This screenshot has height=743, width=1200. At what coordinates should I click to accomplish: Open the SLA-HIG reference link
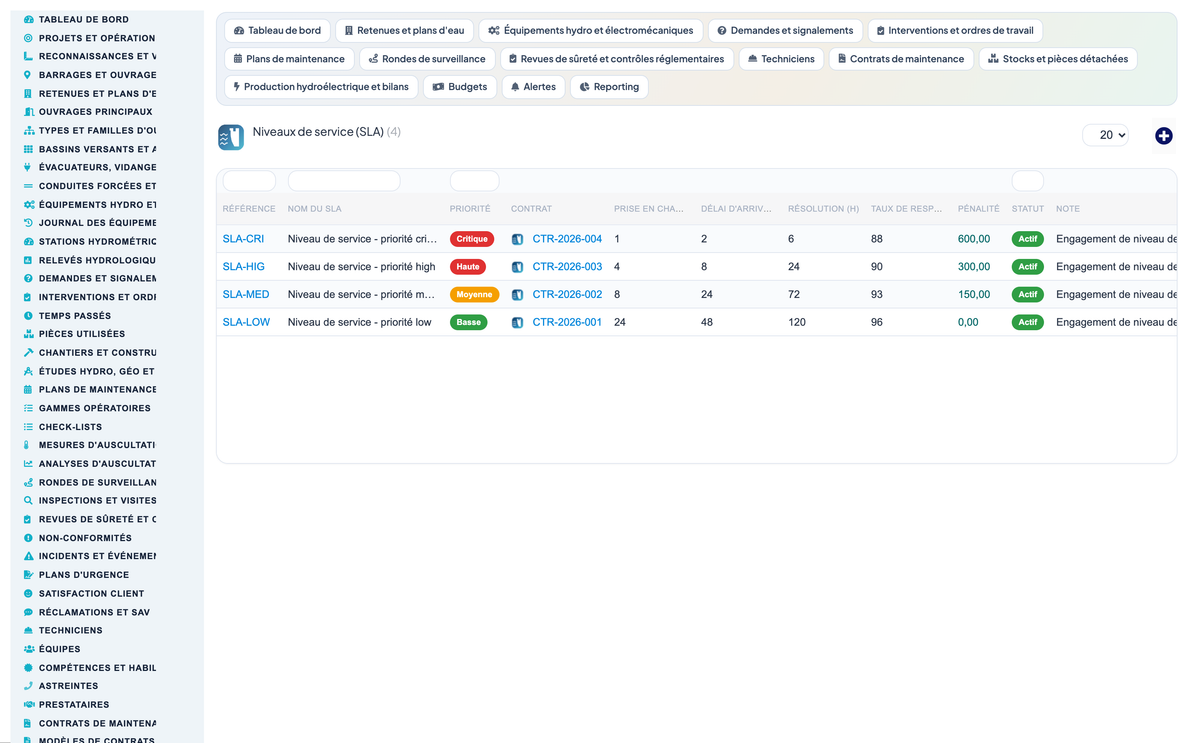(244, 267)
